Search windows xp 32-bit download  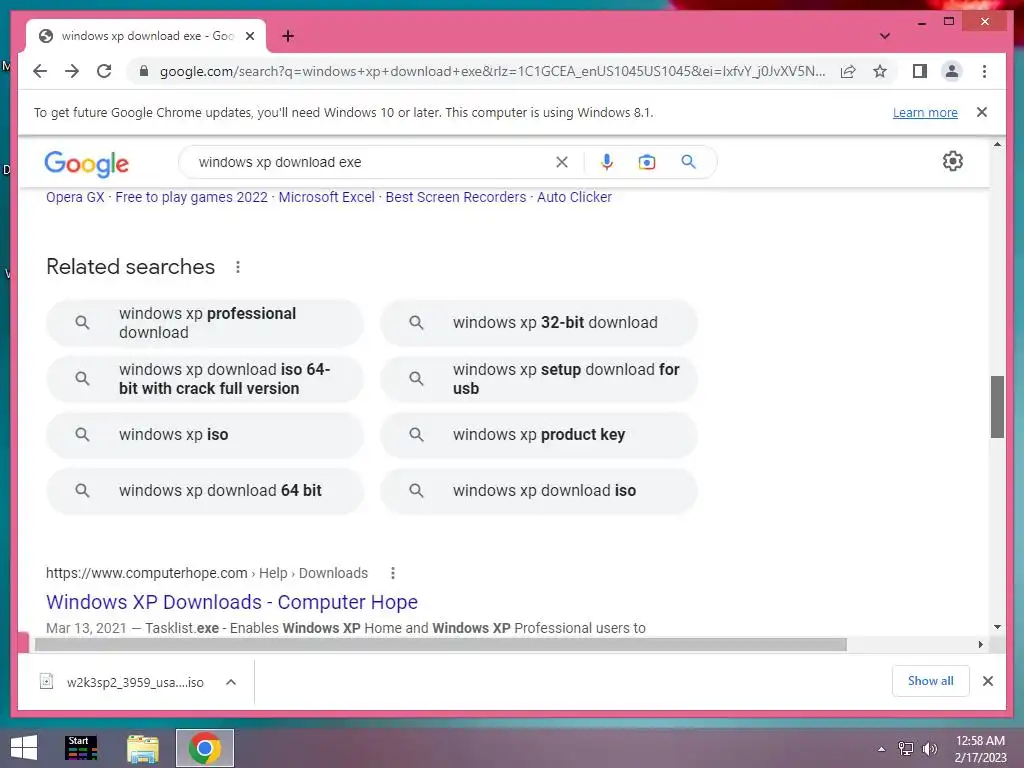click(539, 323)
